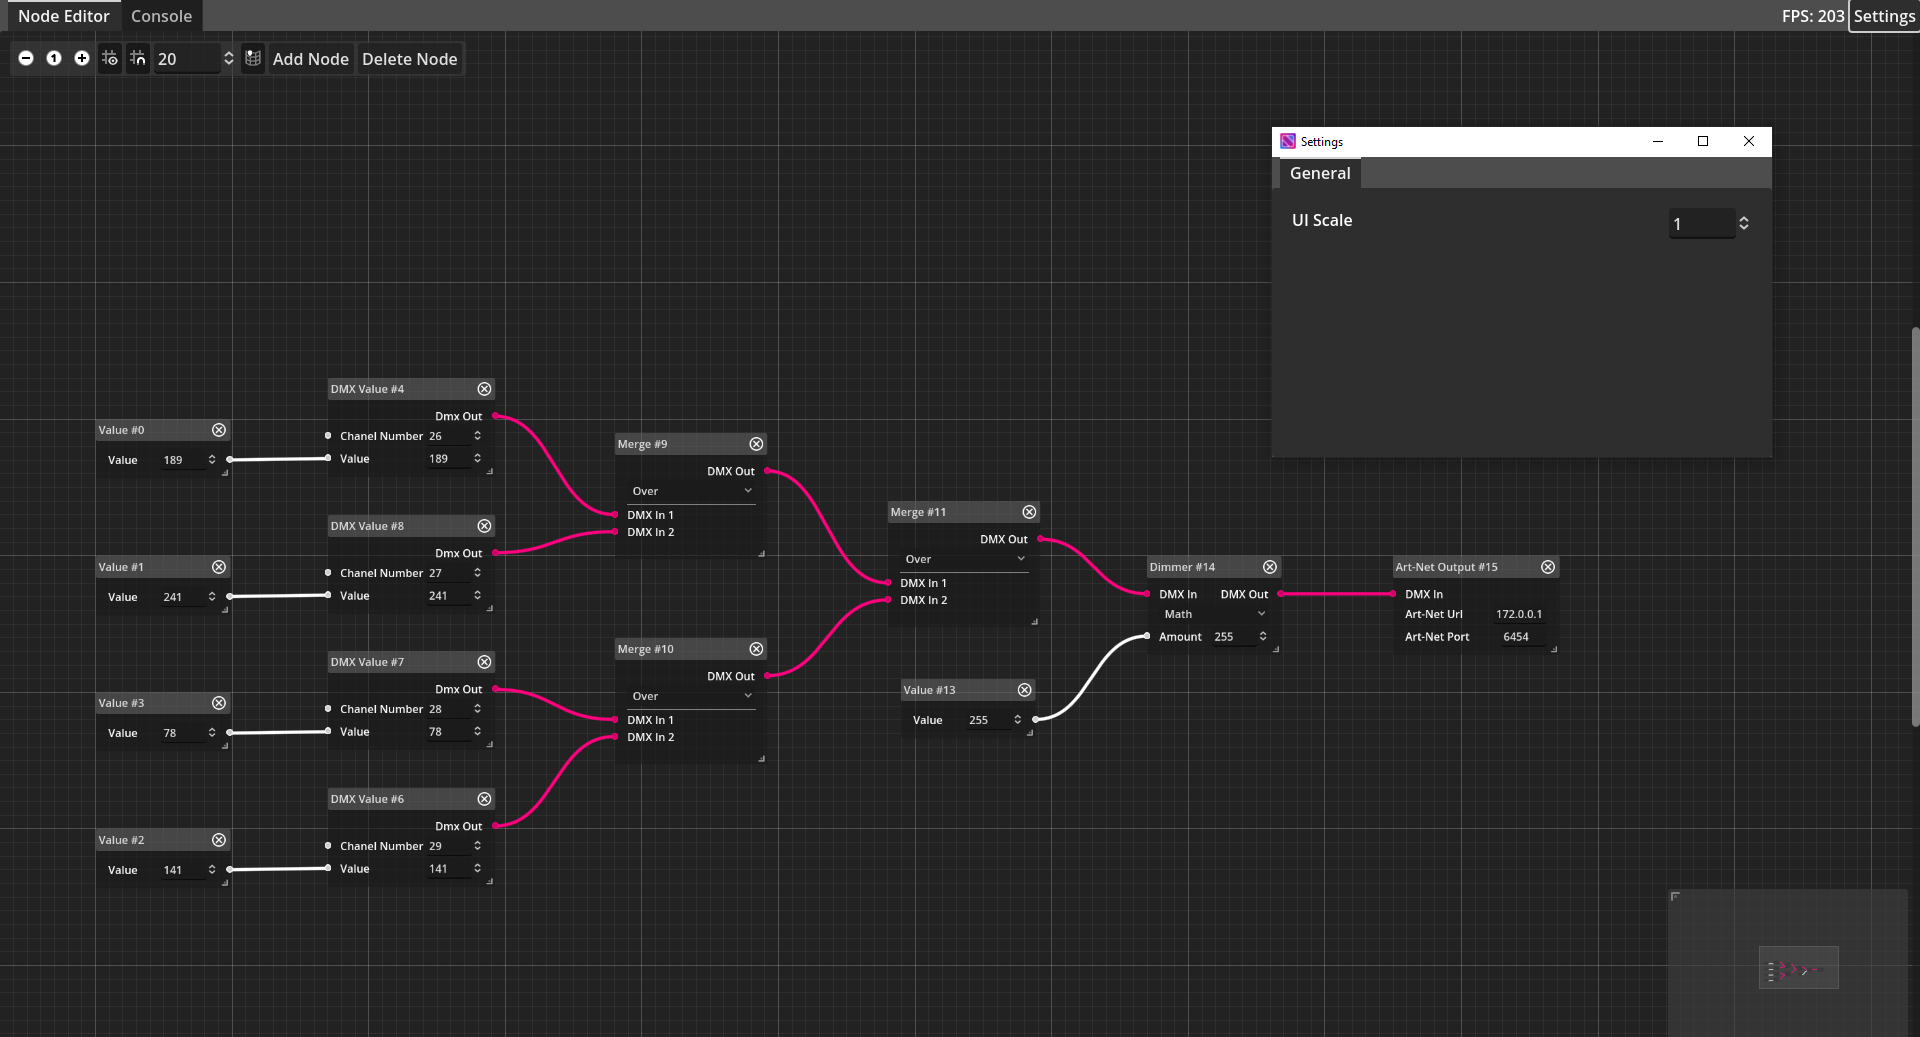Click the Add Node button

tap(310, 58)
